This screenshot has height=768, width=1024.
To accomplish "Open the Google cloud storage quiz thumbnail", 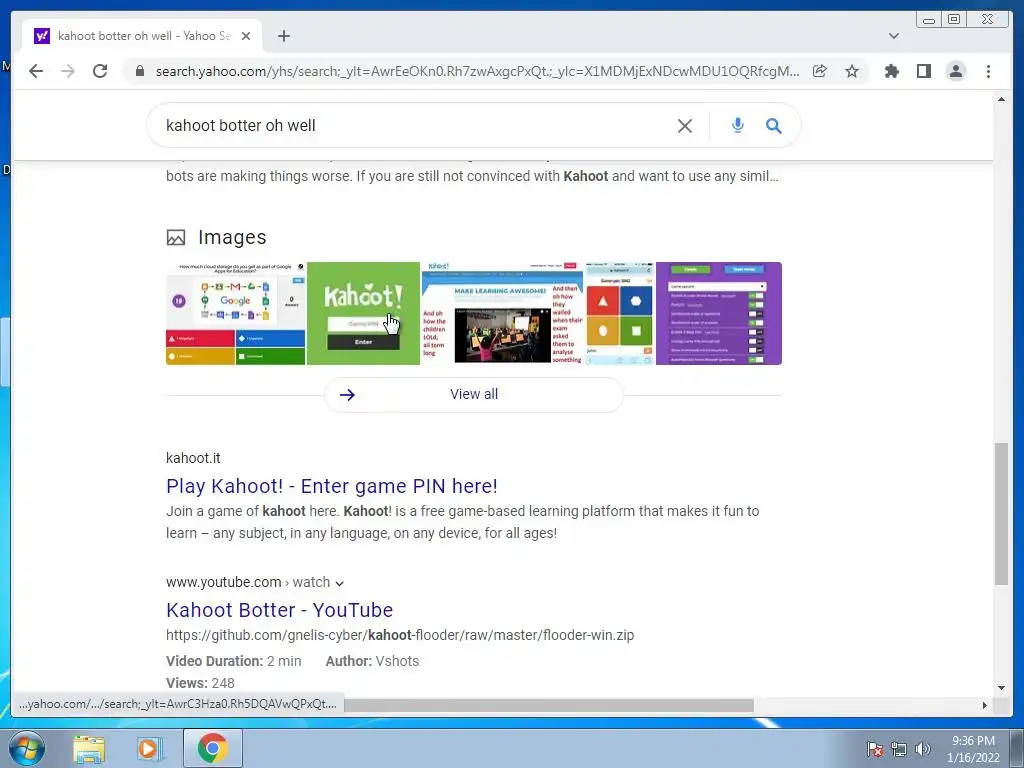I will click(x=236, y=313).
